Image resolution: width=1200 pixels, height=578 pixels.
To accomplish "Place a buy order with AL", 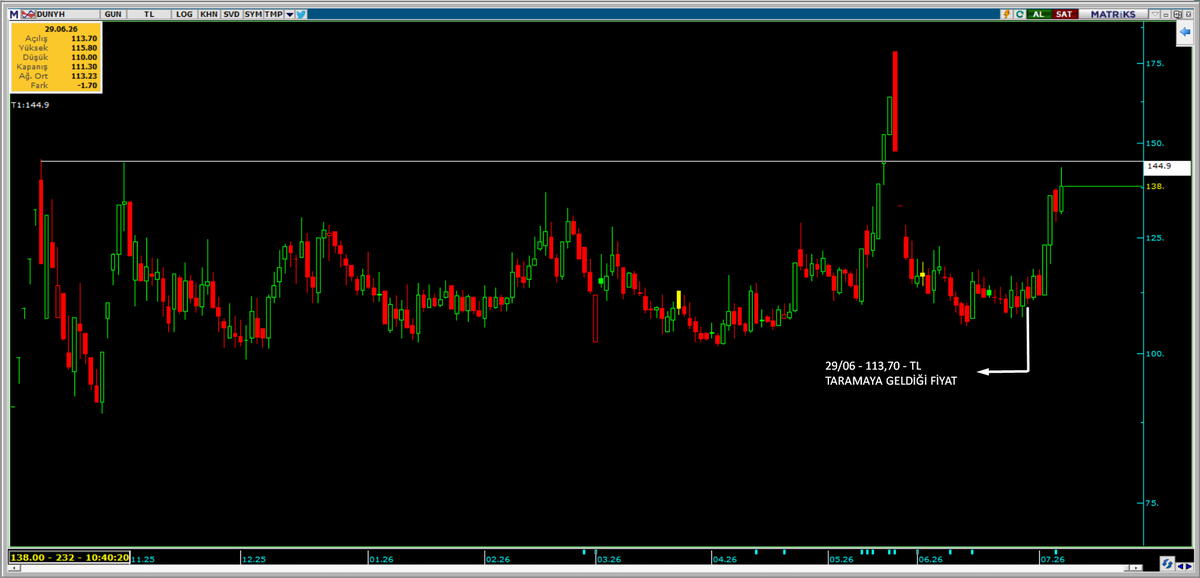I will (1039, 14).
